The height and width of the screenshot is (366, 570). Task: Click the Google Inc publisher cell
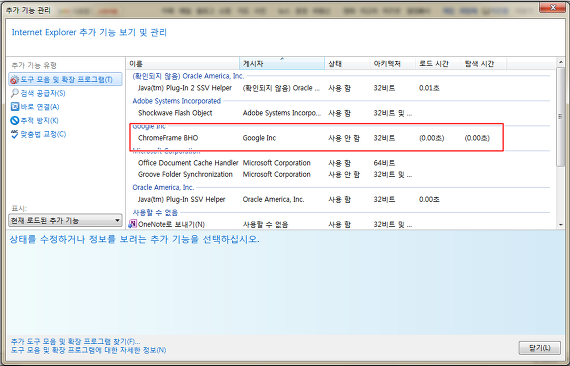point(259,138)
